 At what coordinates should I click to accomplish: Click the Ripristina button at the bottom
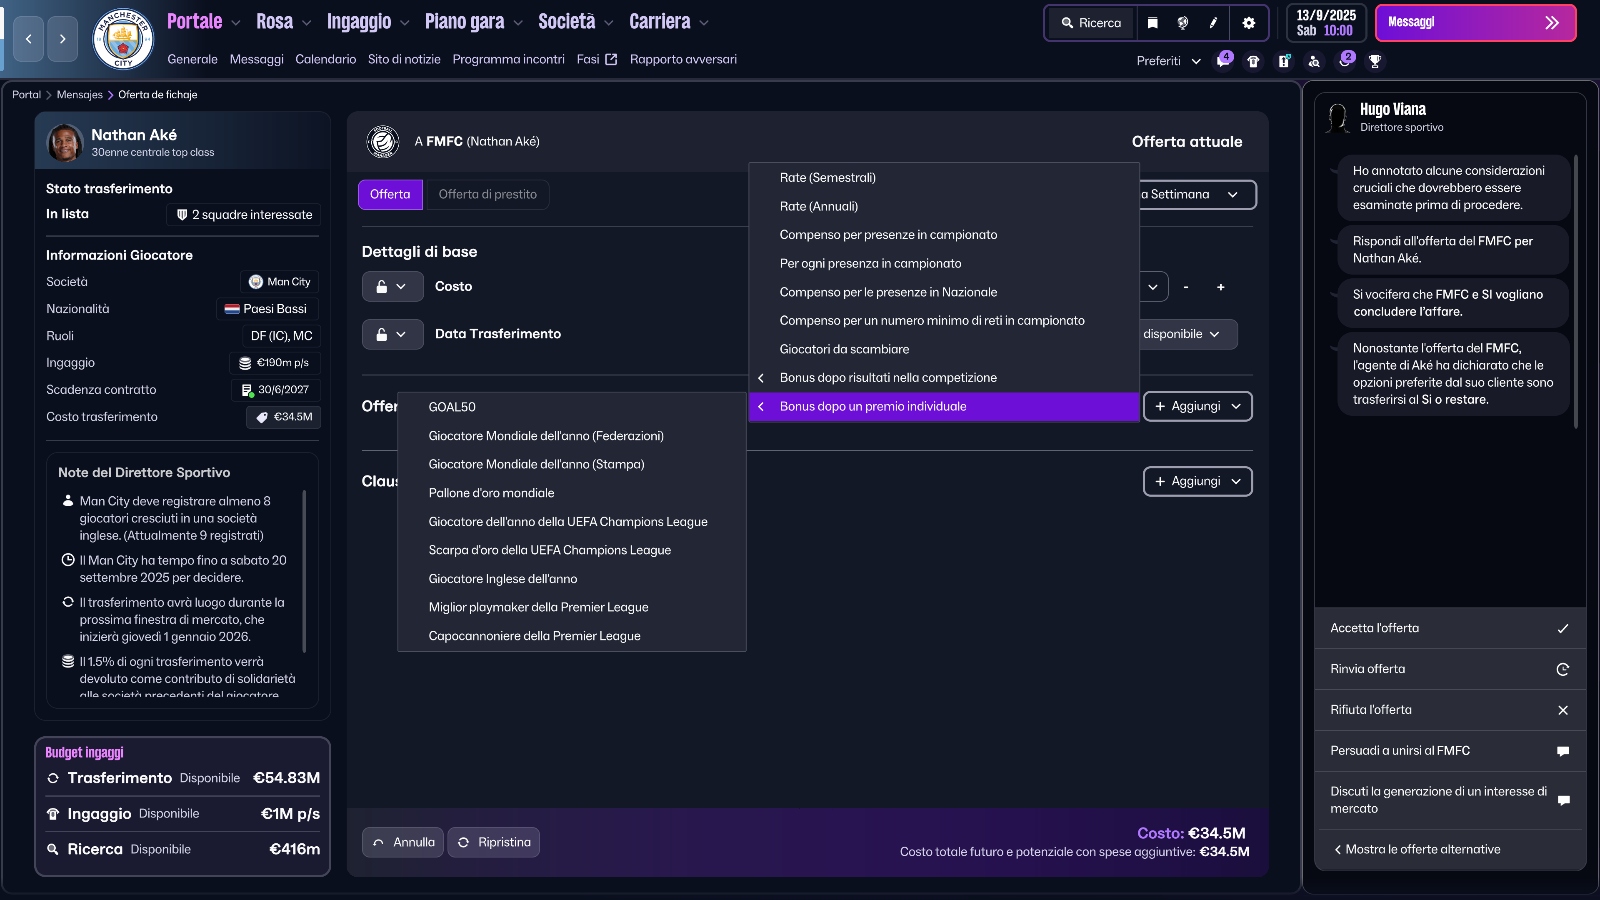[494, 842]
